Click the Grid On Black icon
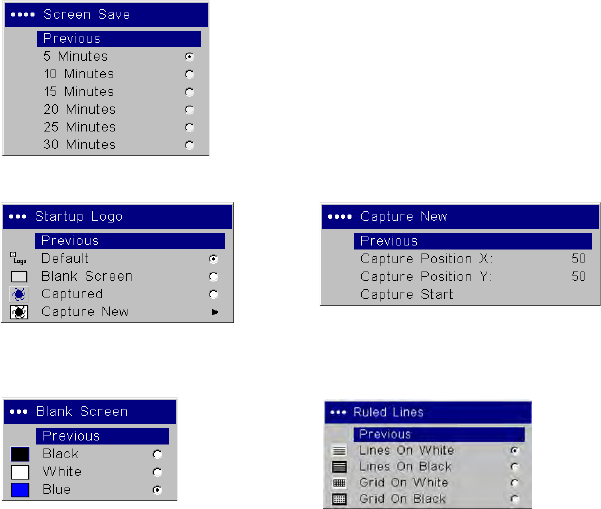 (338, 499)
